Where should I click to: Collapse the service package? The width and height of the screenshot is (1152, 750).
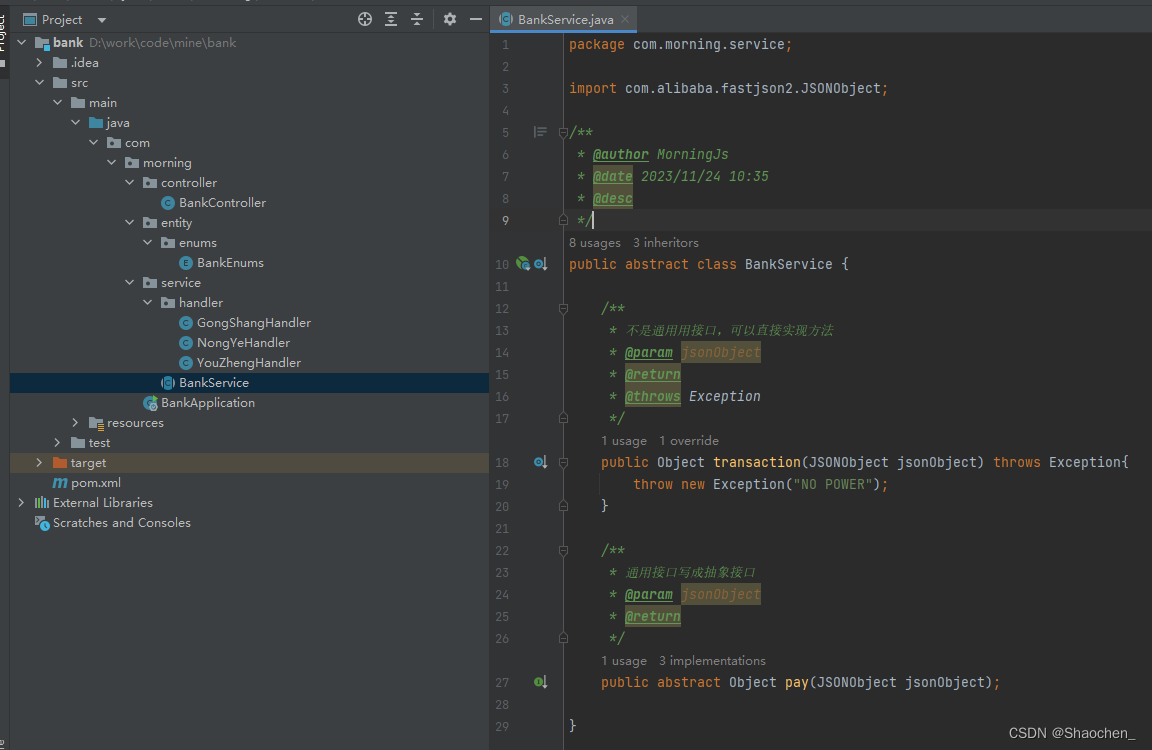coord(129,282)
